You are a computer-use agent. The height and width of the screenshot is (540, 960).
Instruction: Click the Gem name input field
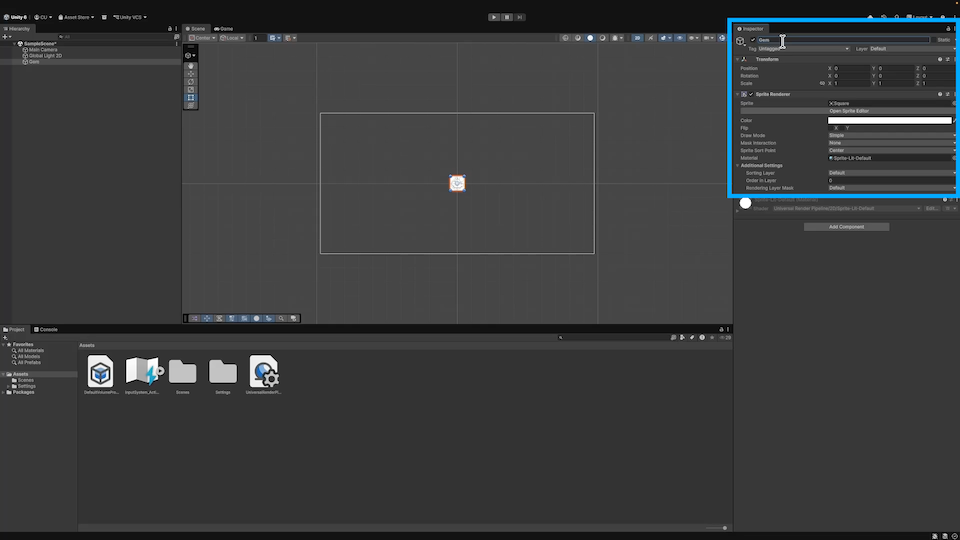tap(844, 40)
